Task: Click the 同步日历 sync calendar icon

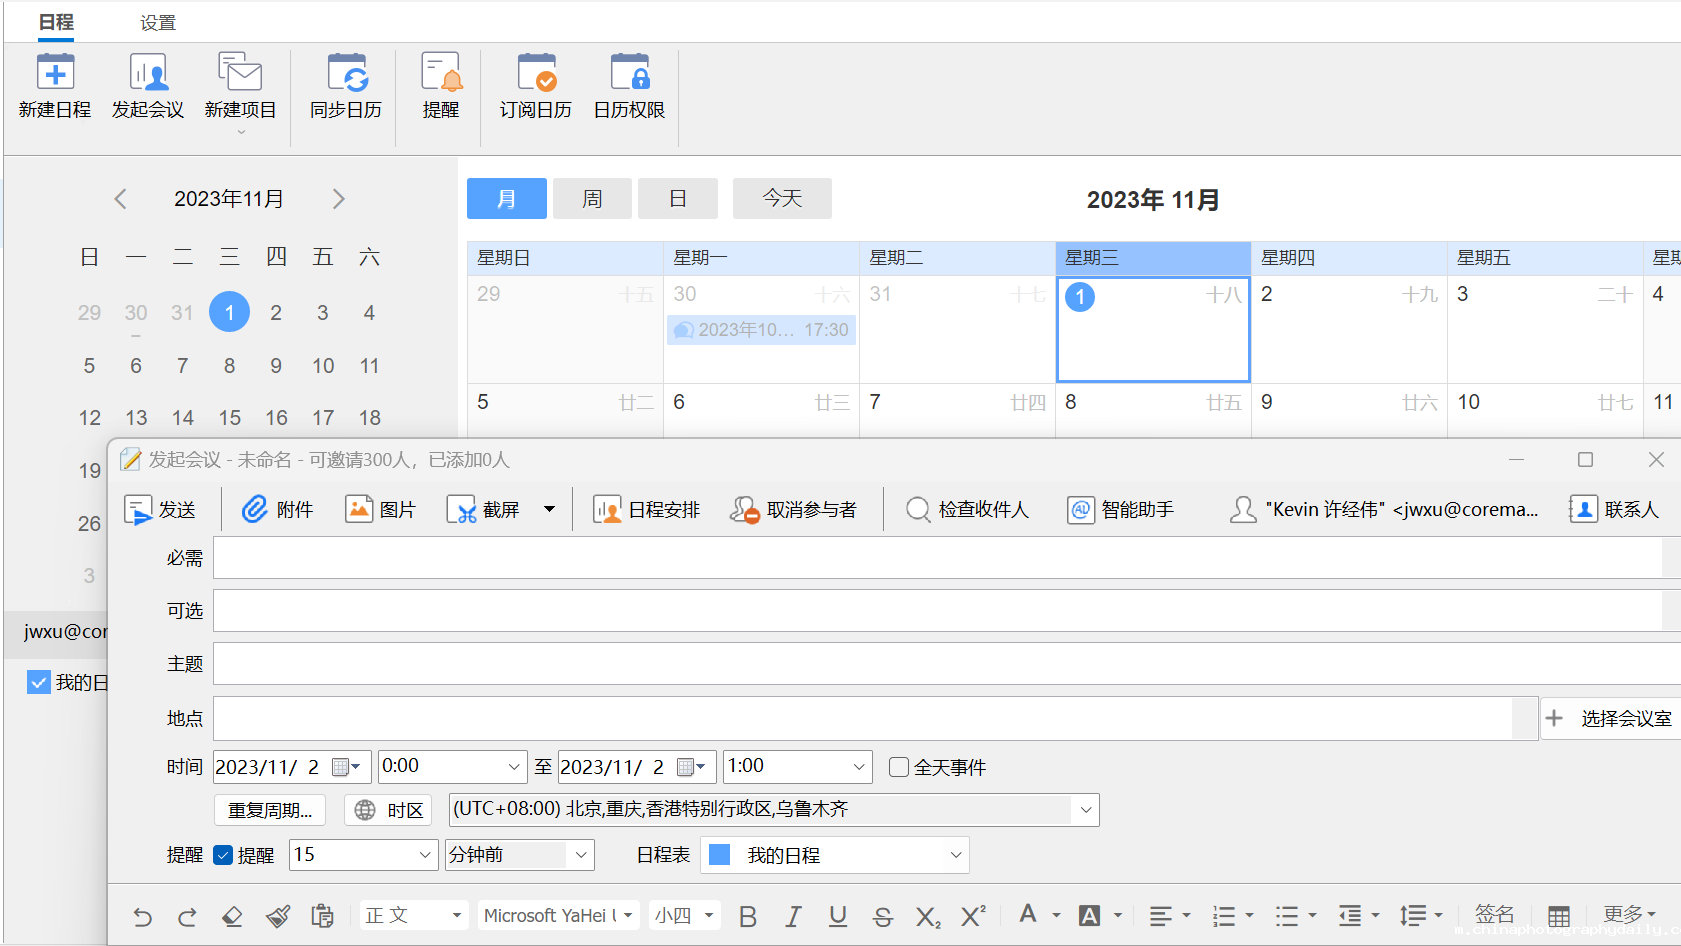Action: [346, 73]
